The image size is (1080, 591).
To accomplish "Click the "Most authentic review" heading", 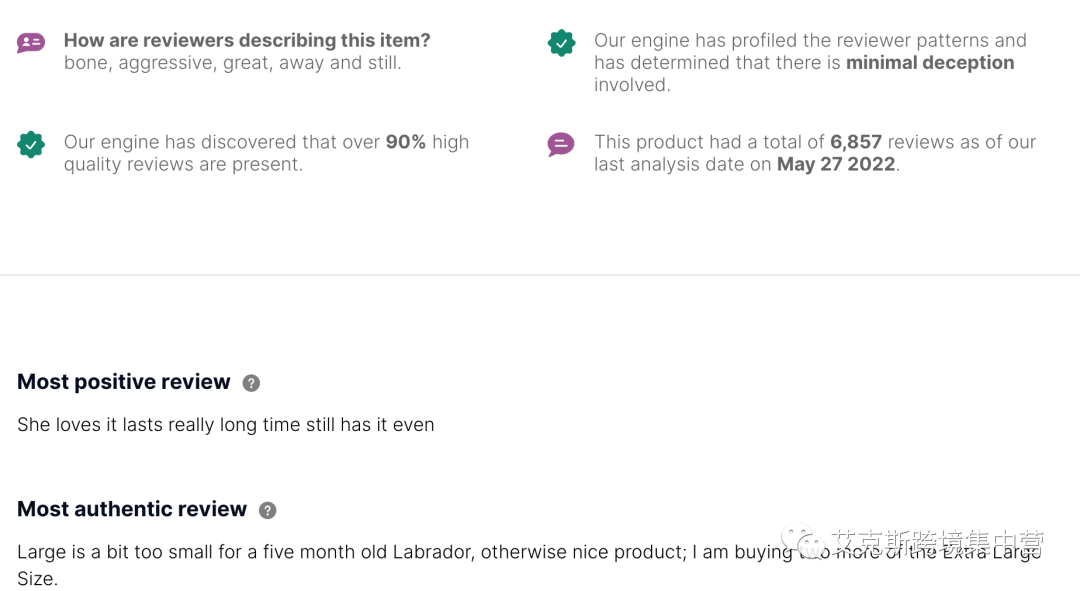I will tap(132, 509).
